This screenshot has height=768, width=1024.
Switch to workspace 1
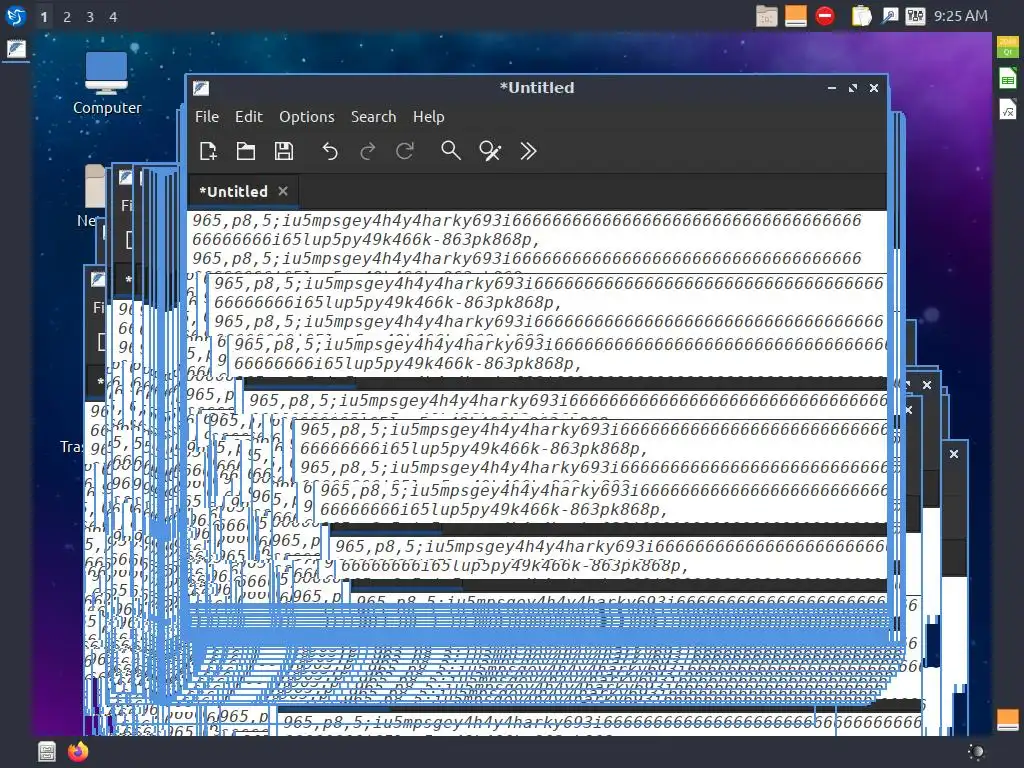click(44, 17)
